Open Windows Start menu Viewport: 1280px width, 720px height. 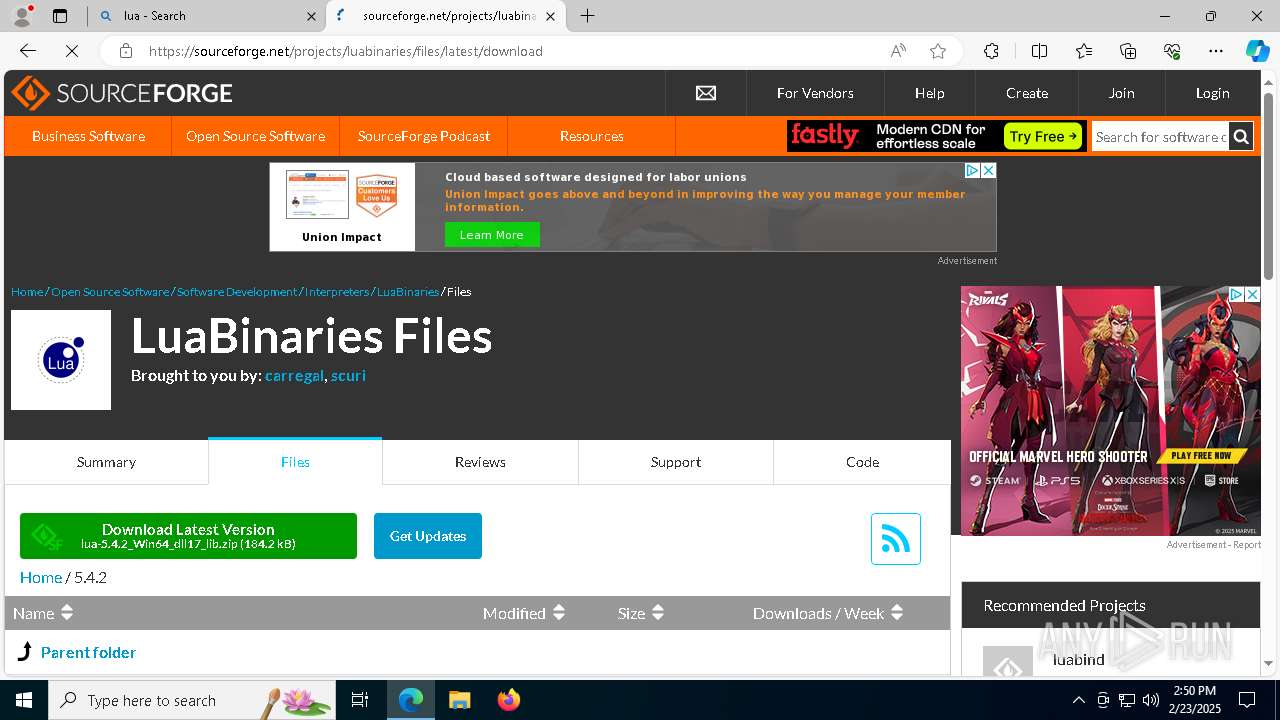[x=24, y=700]
